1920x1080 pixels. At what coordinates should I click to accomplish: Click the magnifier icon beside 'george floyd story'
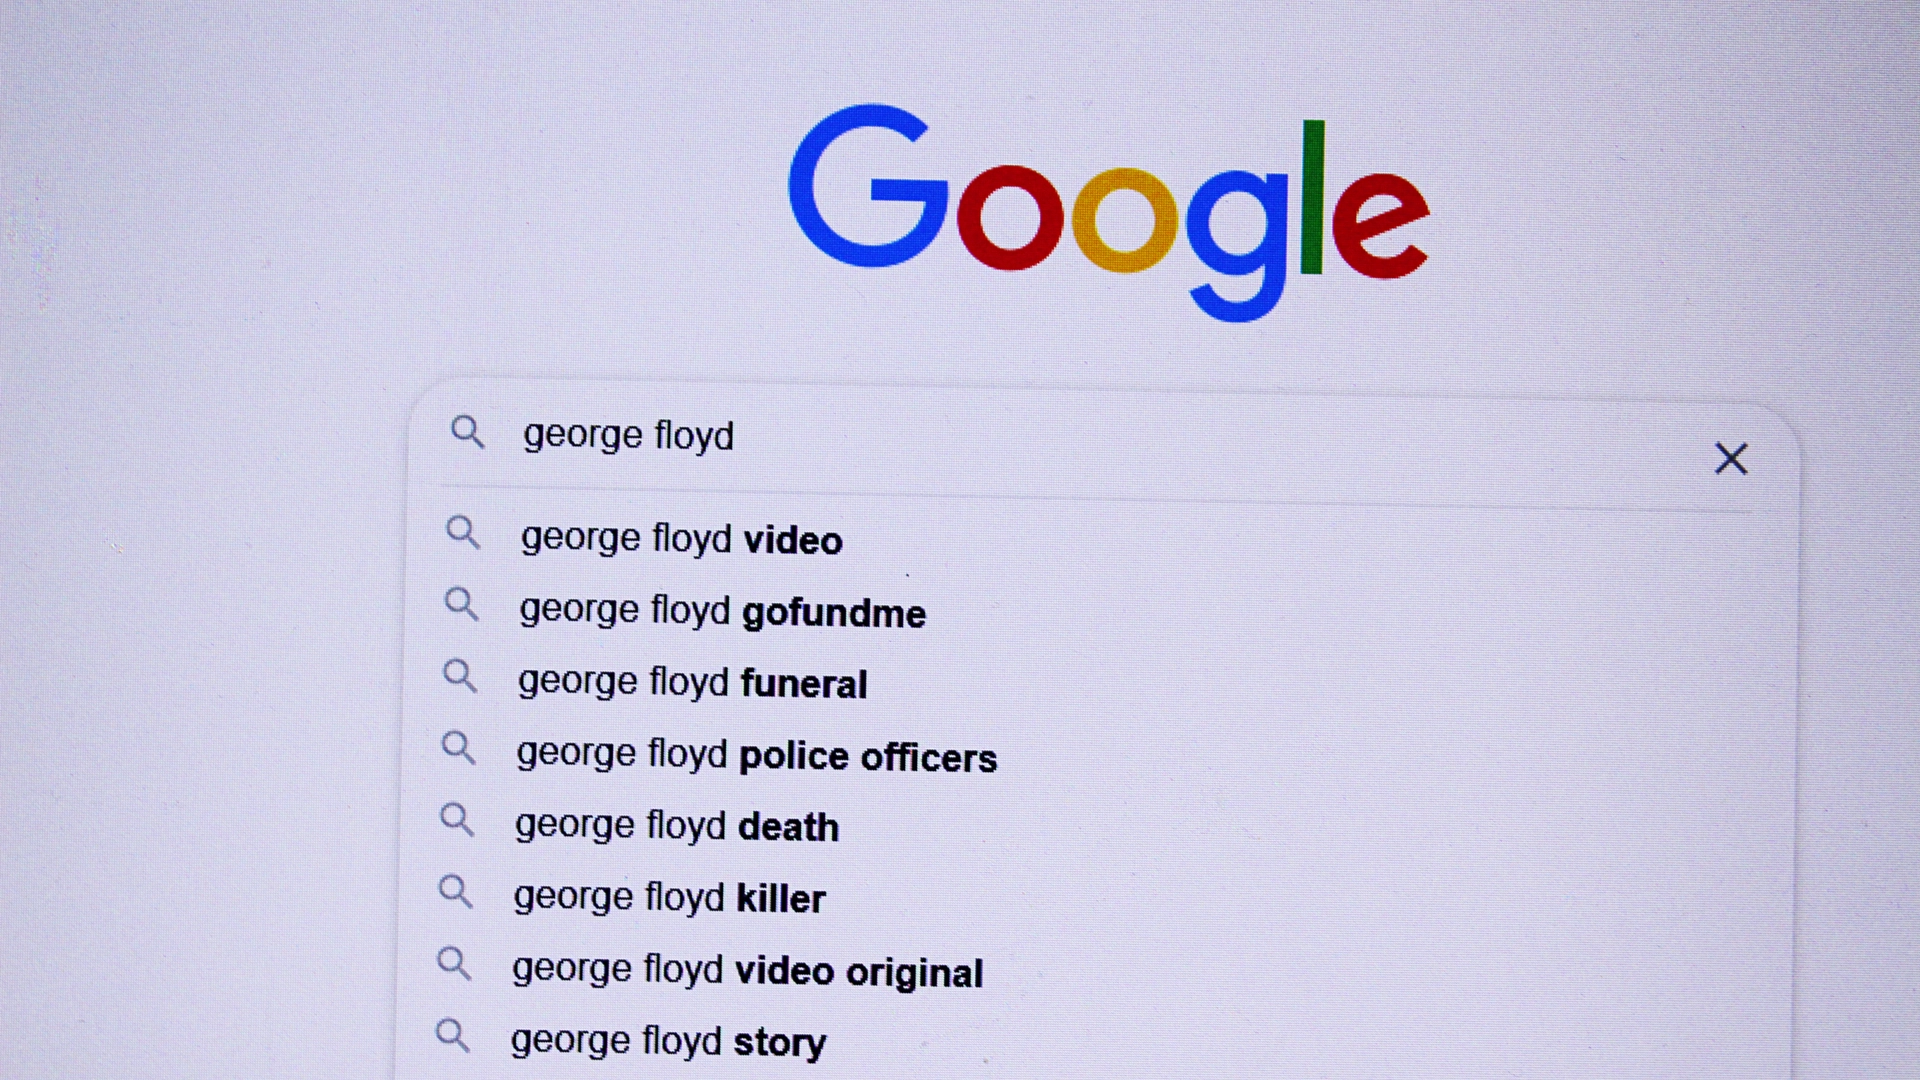pos(453,1036)
